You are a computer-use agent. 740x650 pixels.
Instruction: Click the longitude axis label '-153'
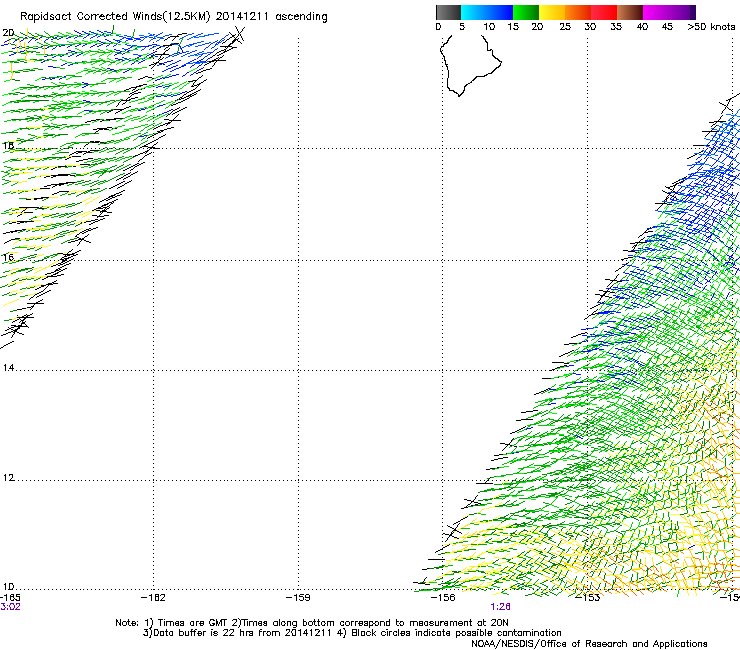tap(588, 598)
